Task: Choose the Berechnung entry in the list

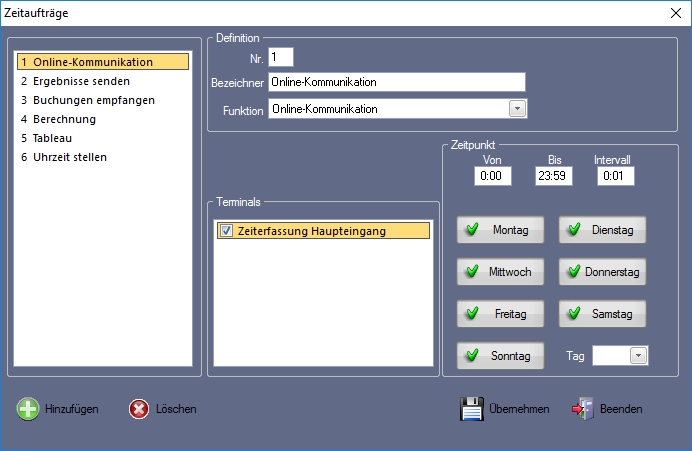Action: (62, 119)
